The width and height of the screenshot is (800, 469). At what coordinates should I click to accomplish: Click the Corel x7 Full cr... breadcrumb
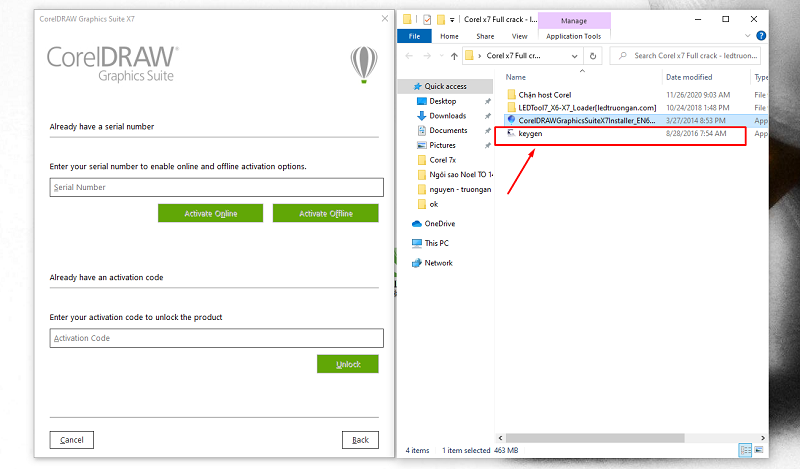(513, 56)
